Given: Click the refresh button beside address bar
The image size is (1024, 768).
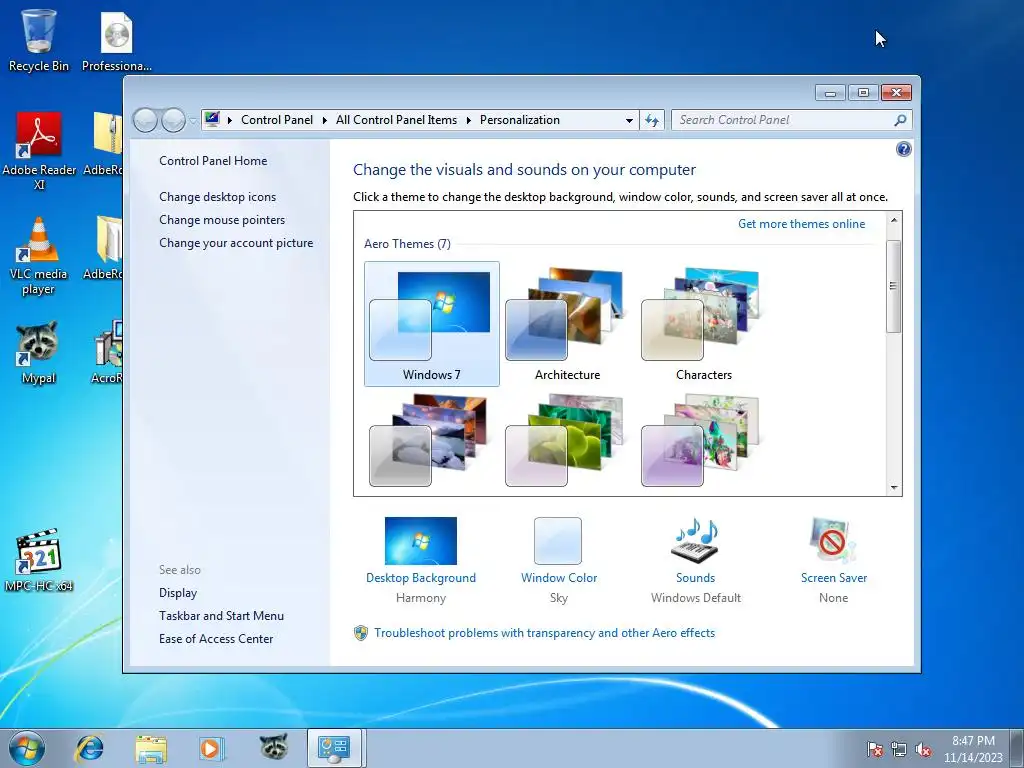Looking at the screenshot, I should [x=652, y=120].
